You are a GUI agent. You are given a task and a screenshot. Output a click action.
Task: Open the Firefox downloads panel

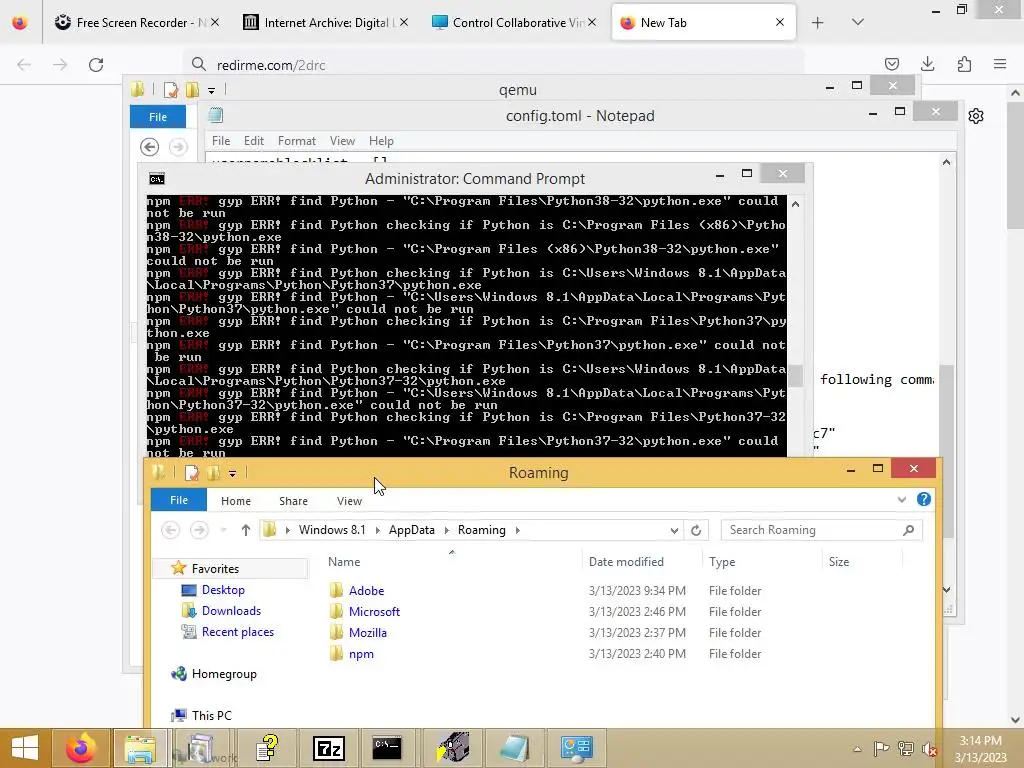(x=927, y=64)
